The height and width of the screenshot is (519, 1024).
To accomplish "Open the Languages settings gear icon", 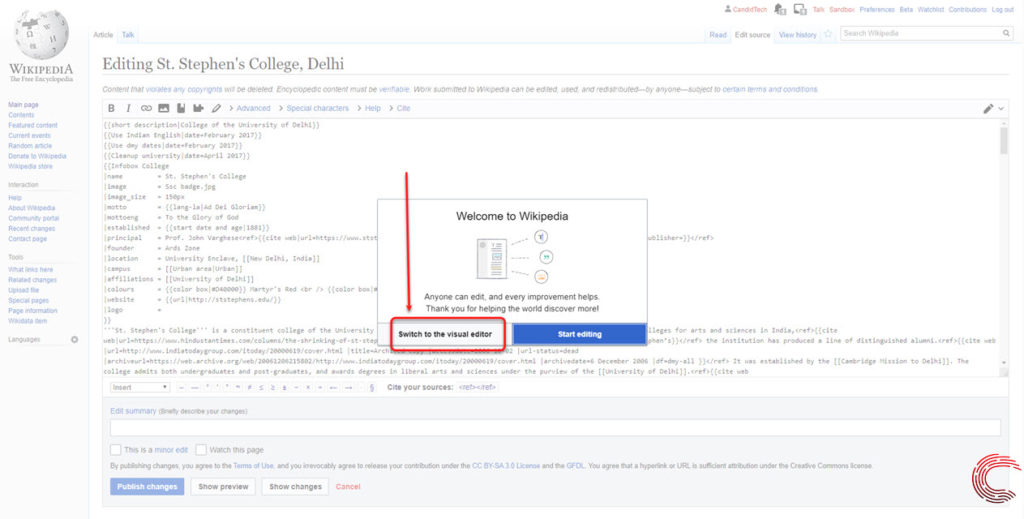I will click(74, 339).
